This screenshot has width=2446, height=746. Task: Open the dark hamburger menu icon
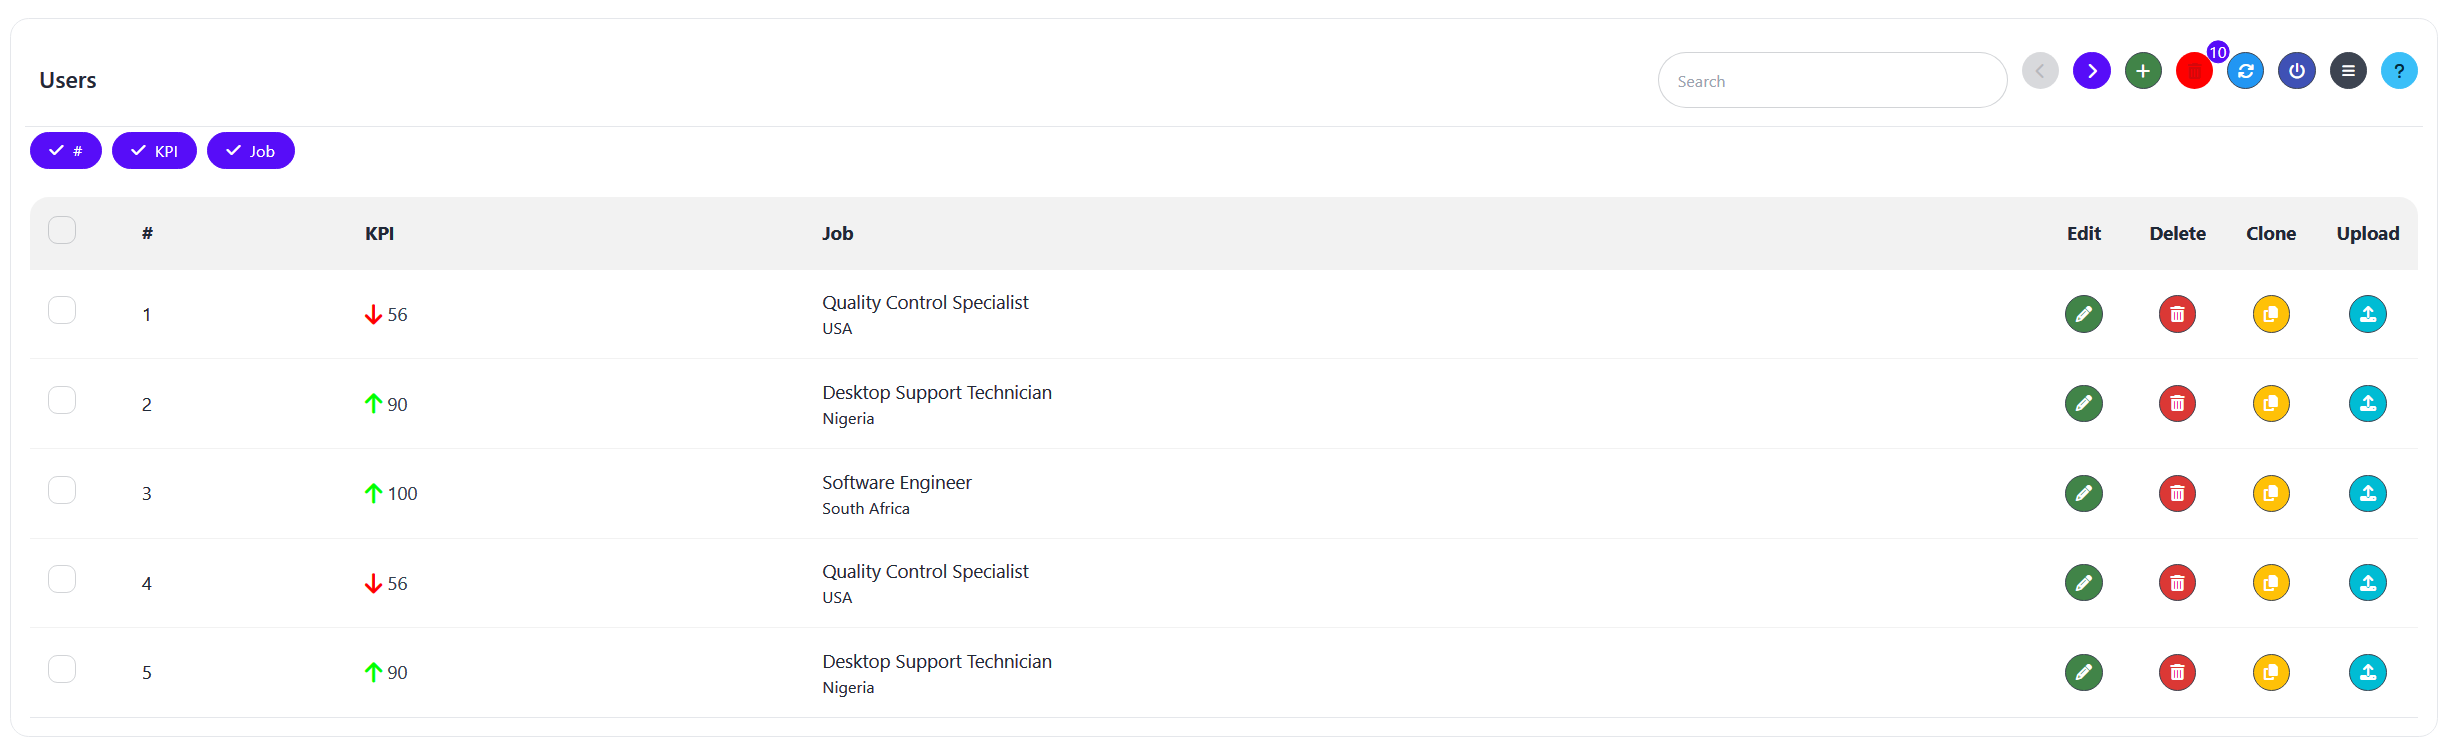tap(2347, 71)
